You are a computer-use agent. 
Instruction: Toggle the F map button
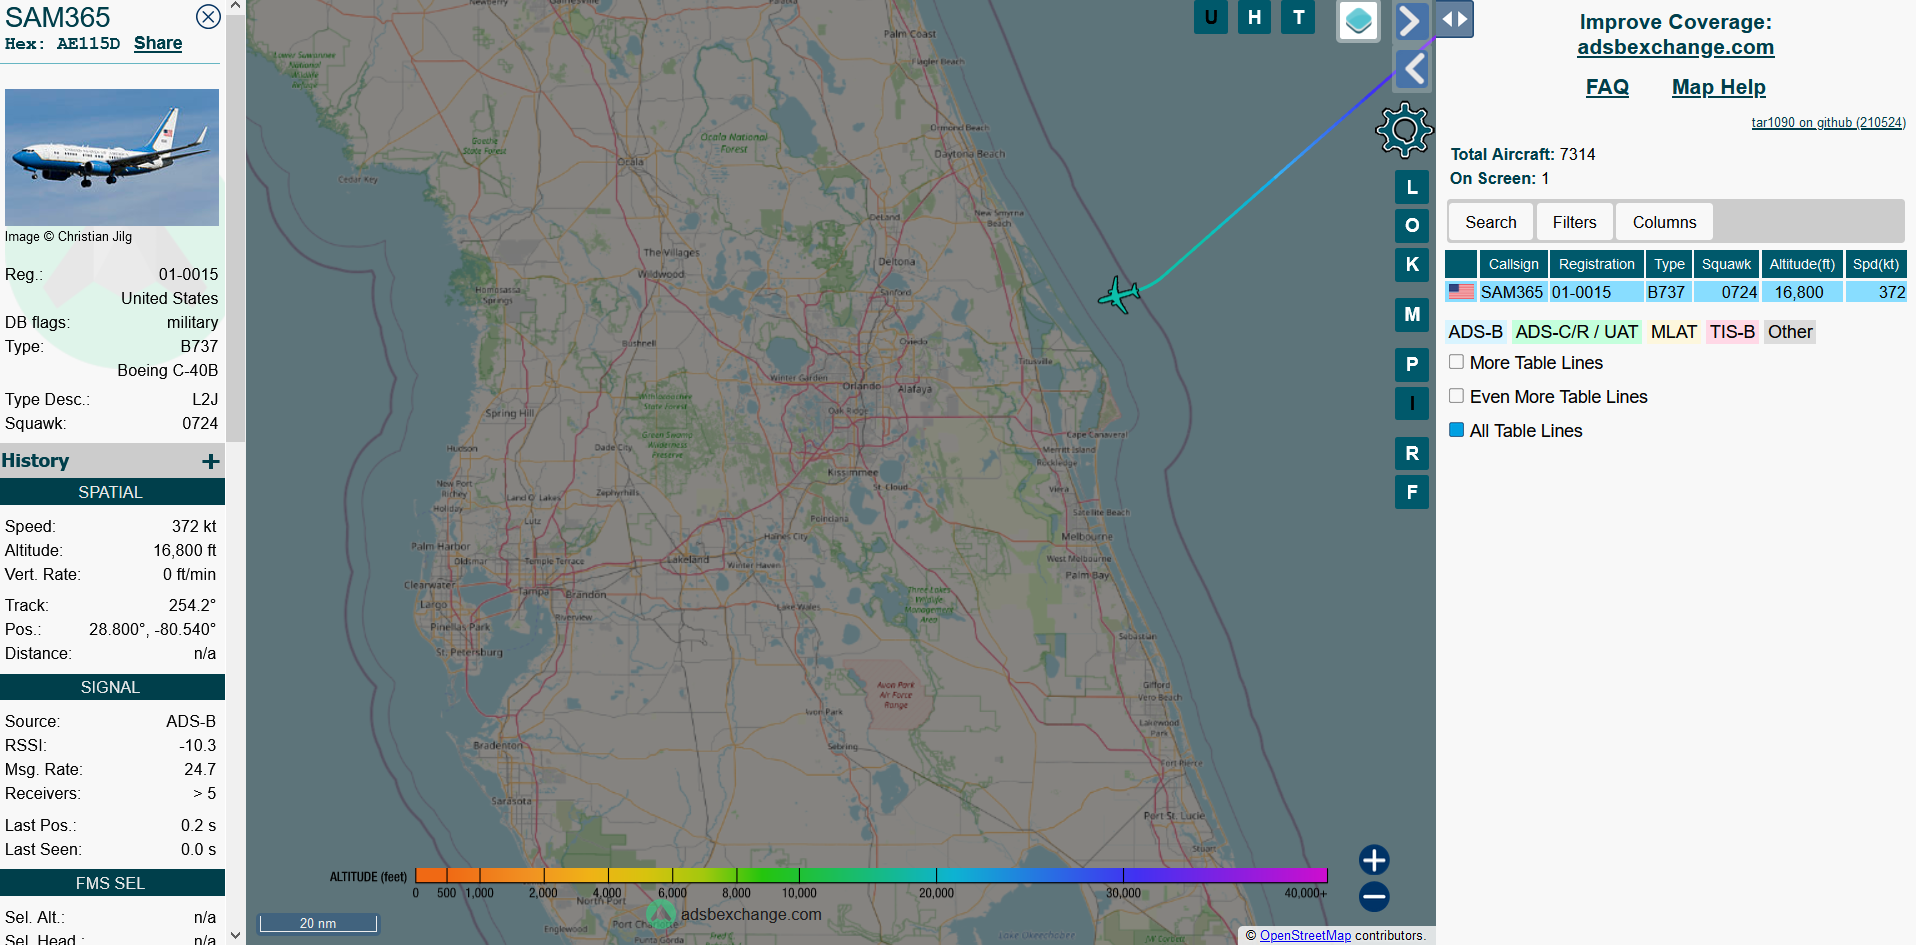[x=1412, y=492]
